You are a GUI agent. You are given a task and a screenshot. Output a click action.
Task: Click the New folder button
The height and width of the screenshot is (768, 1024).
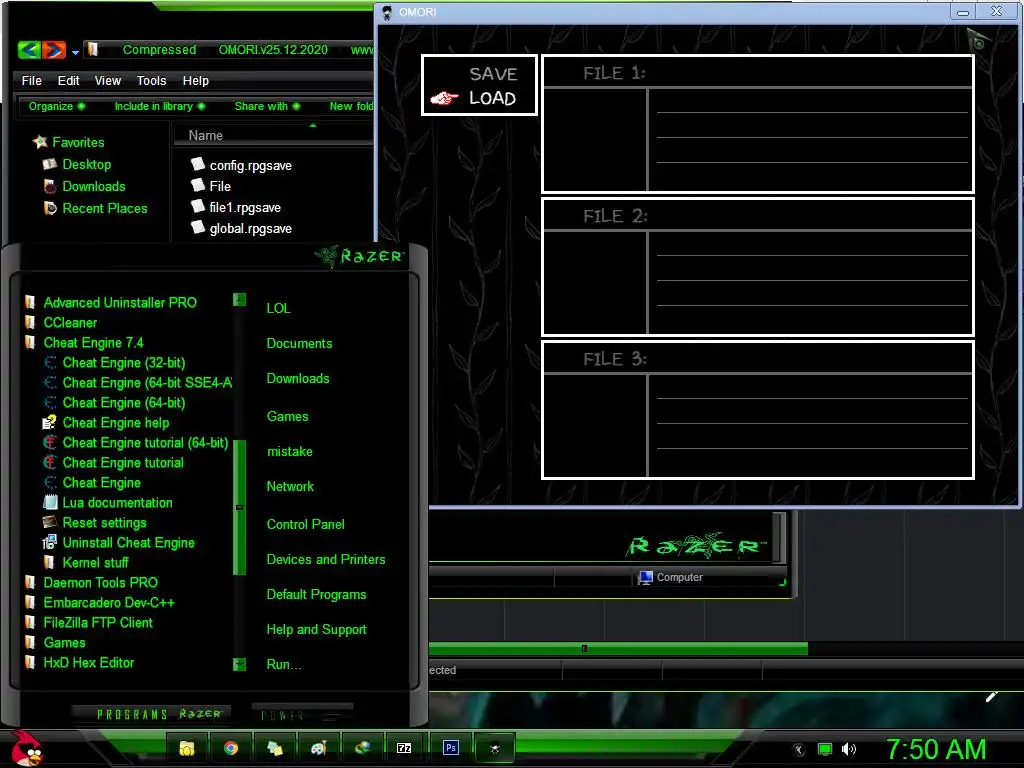(351, 106)
